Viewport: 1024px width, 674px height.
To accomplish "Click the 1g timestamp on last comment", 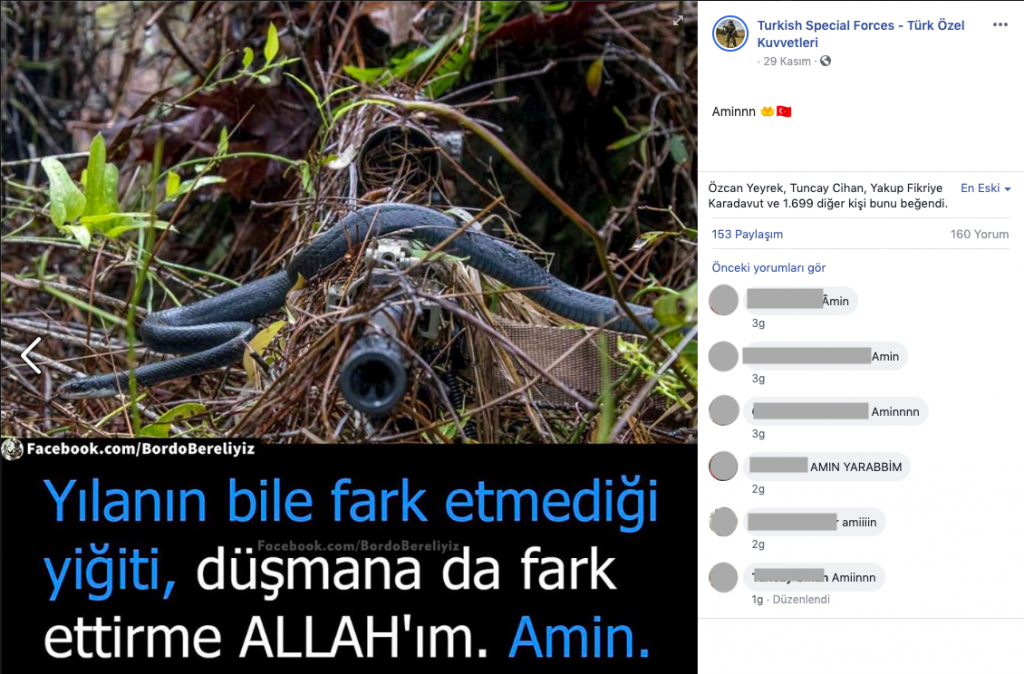I will click(x=757, y=599).
